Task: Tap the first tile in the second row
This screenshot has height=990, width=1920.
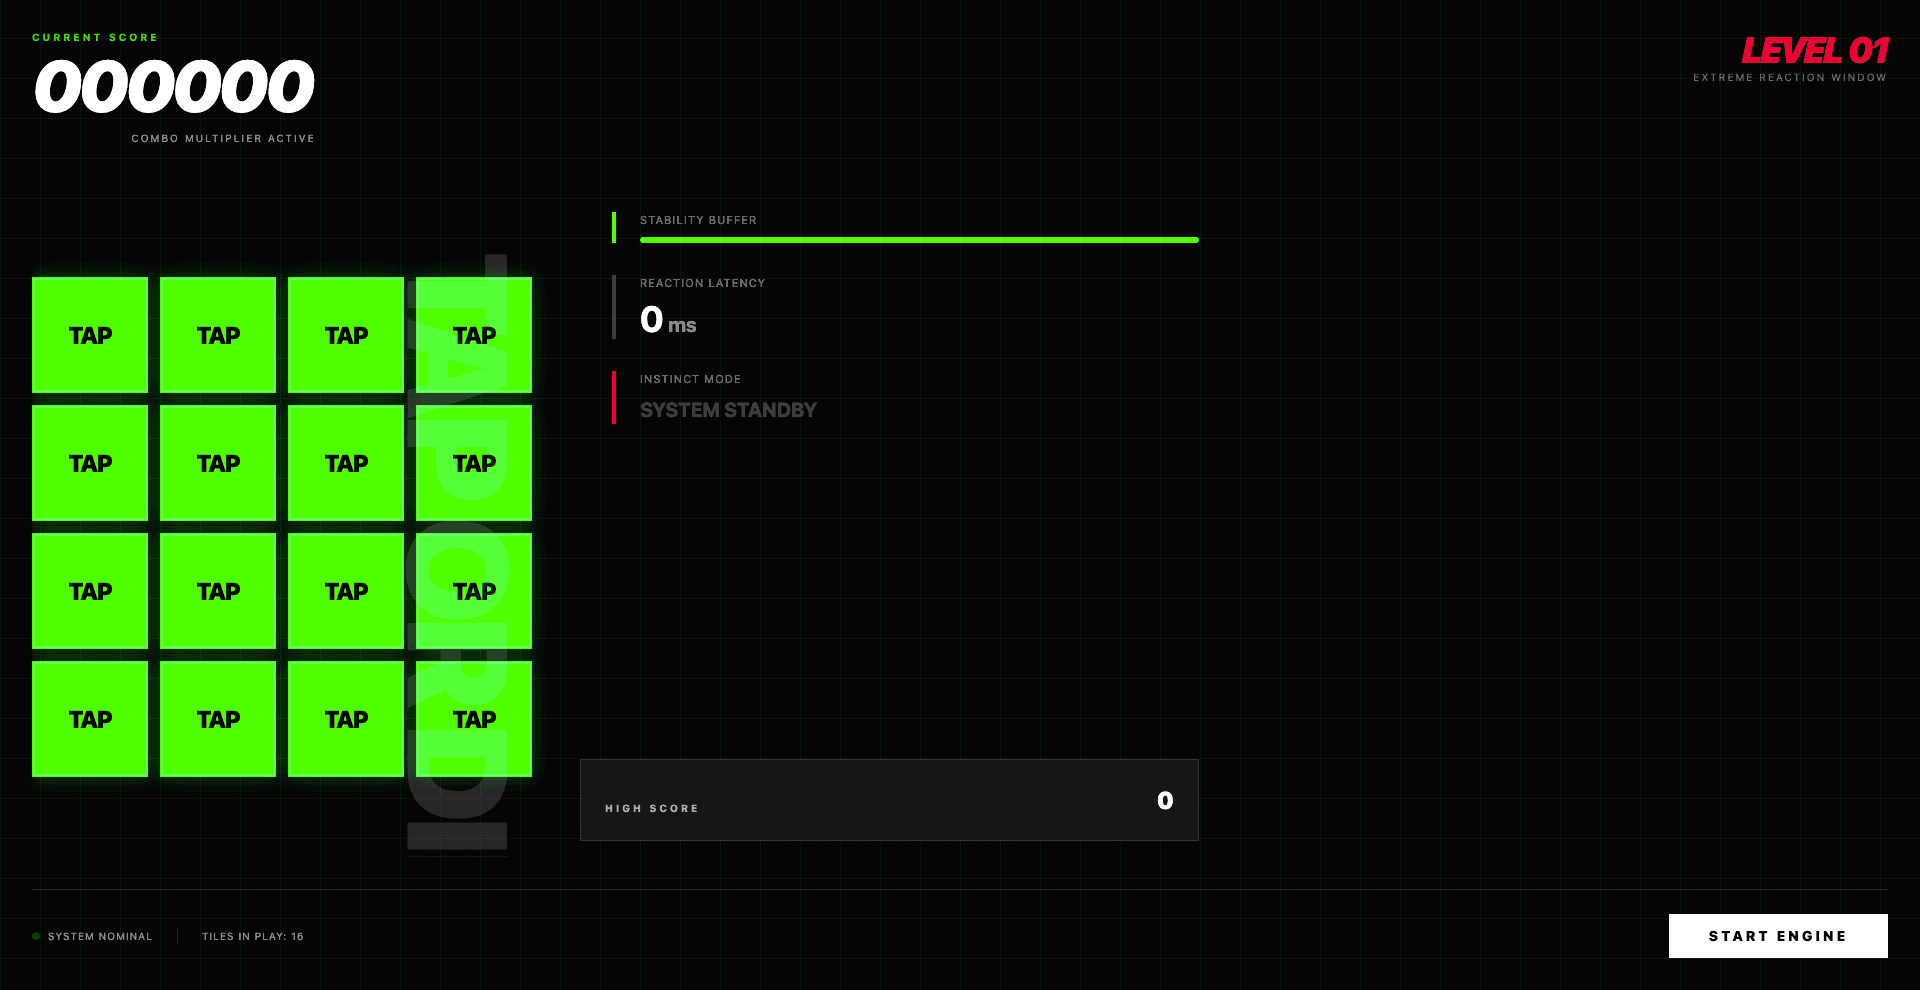Action: pos(90,463)
